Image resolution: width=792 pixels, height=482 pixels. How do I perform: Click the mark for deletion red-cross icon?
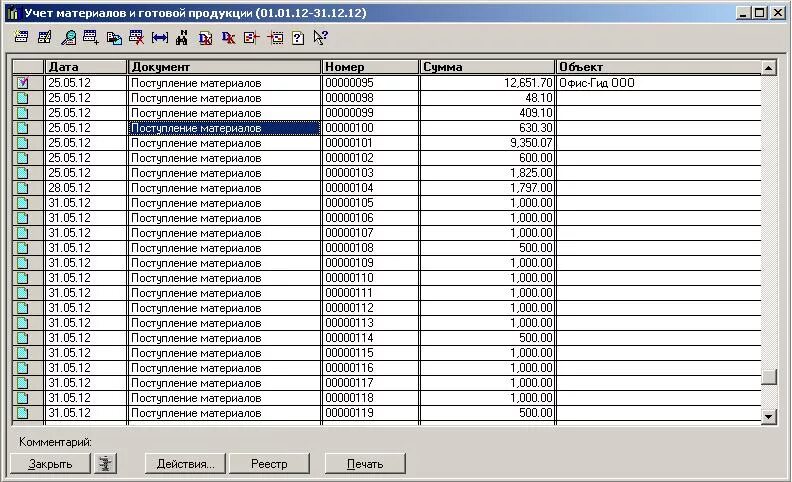pyautogui.click(x=136, y=37)
